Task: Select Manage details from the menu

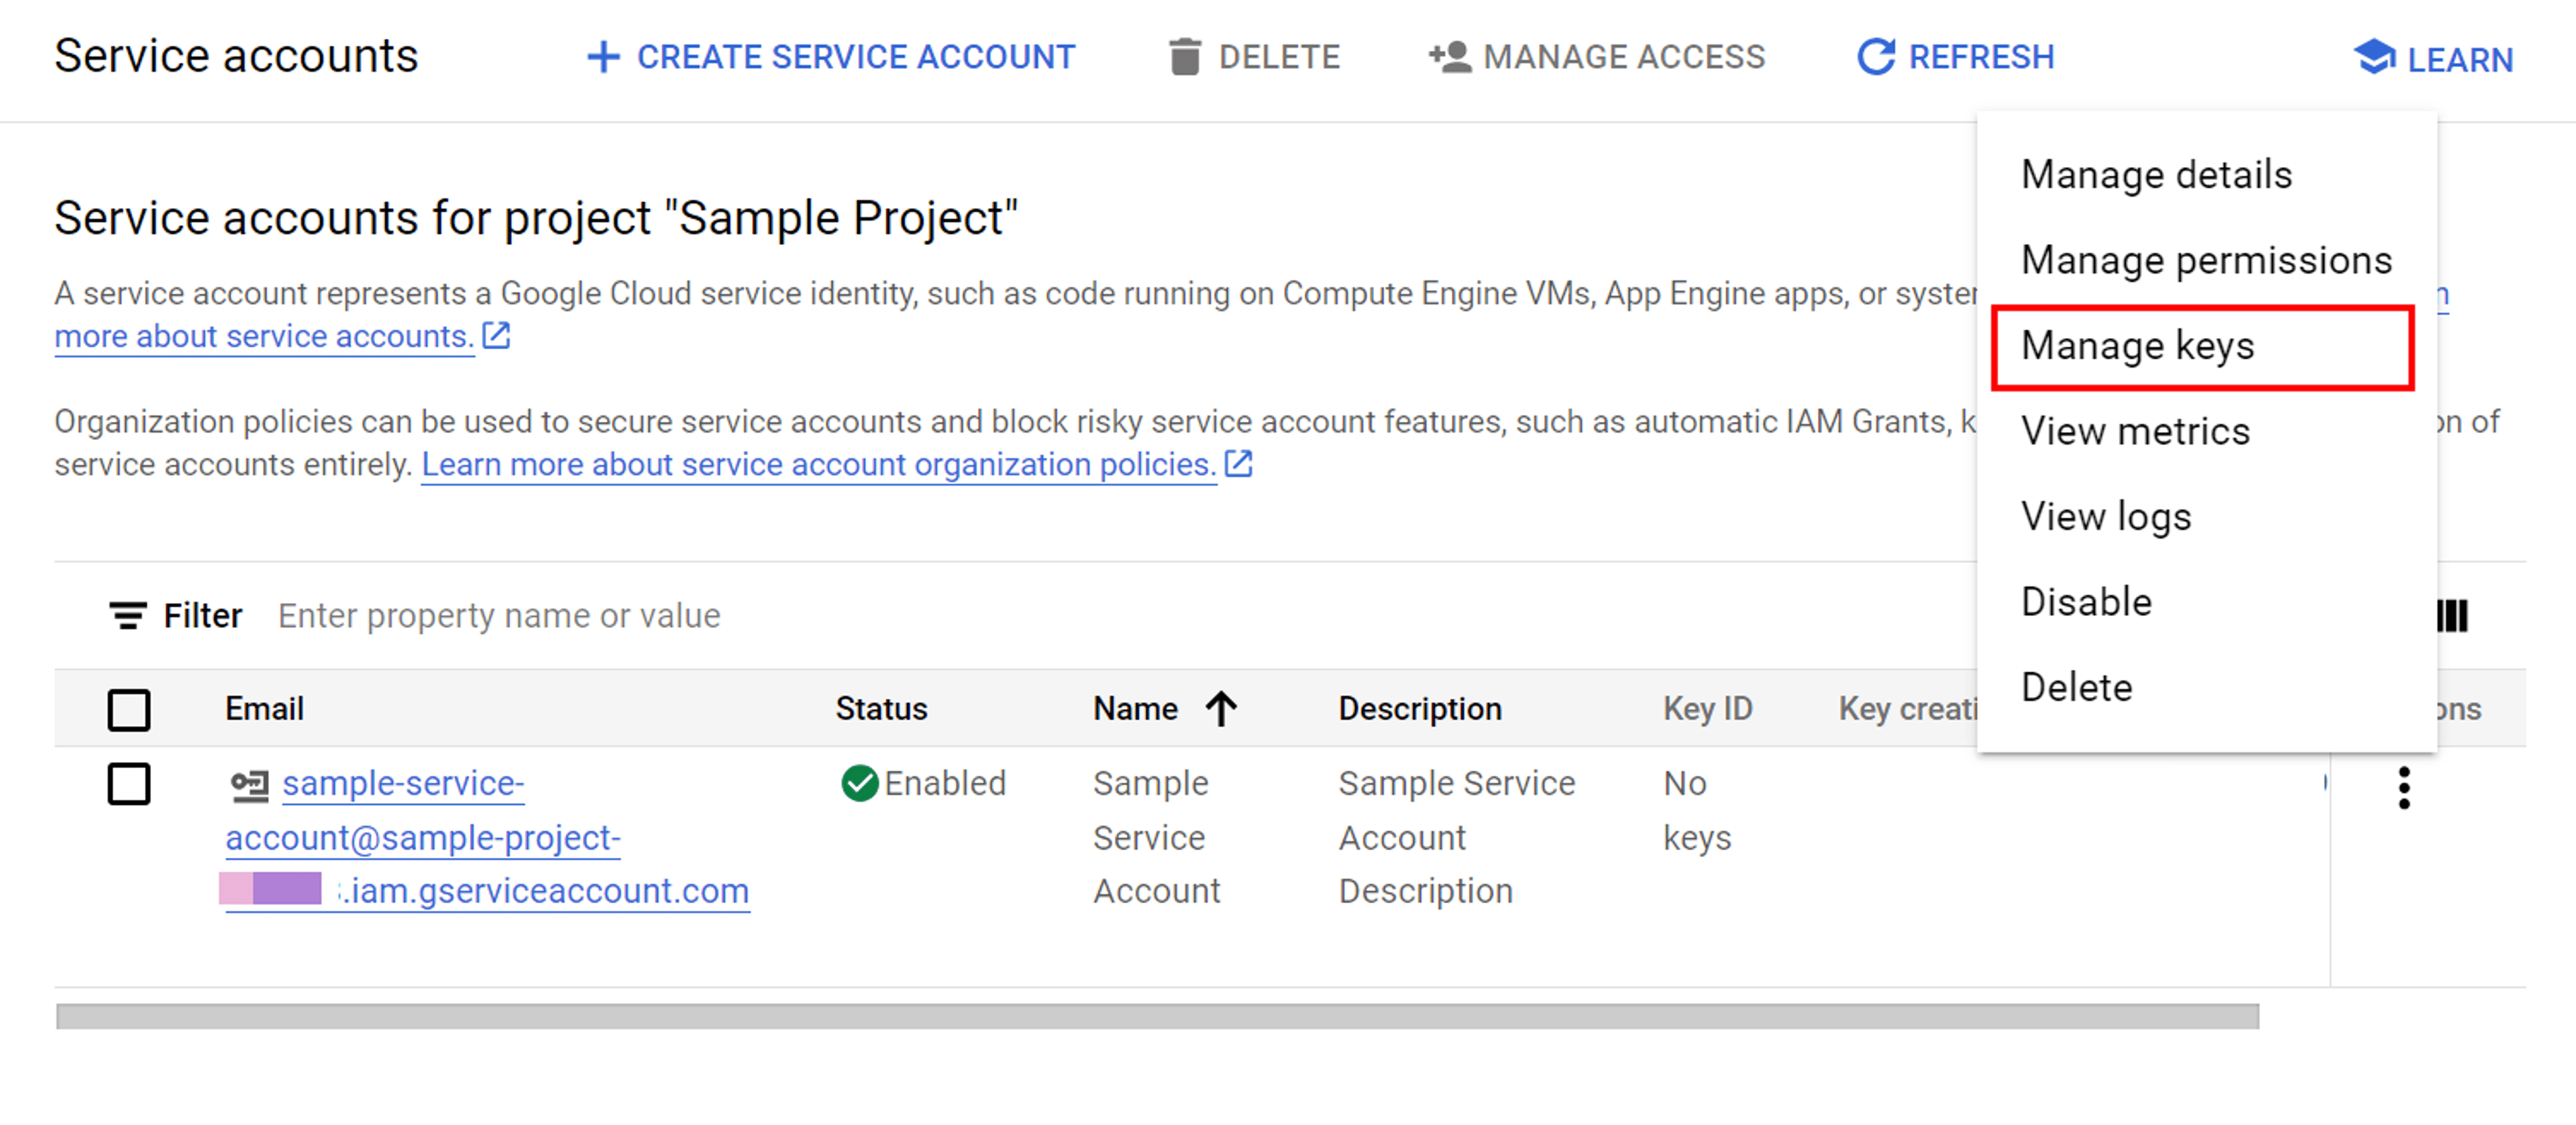Action: tap(2206, 174)
